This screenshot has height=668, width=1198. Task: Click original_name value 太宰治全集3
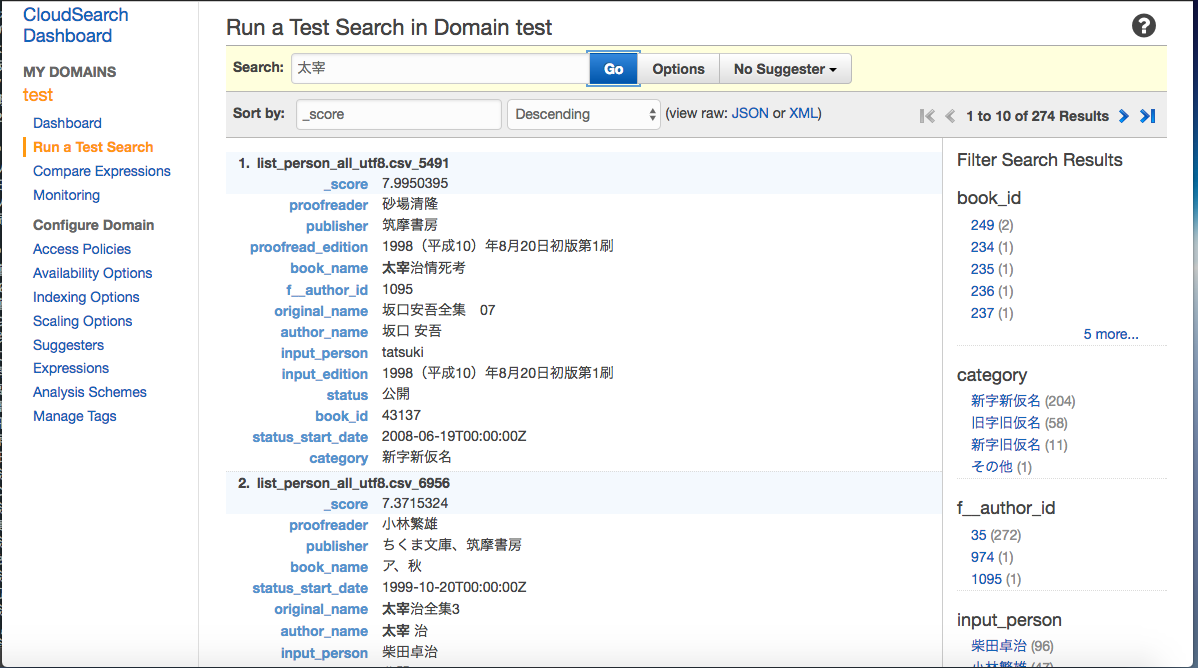point(421,609)
